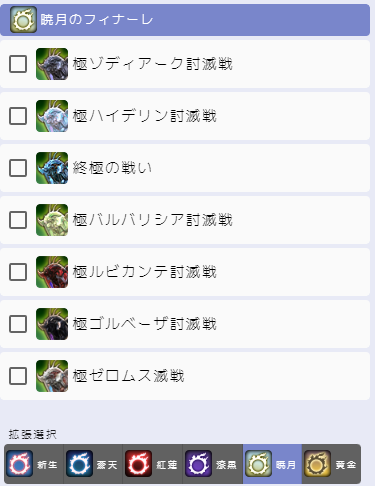Mark the 極バルバリシア討滅戦 checkbox
This screenshot has height=486, width=375.
[18, 220]
